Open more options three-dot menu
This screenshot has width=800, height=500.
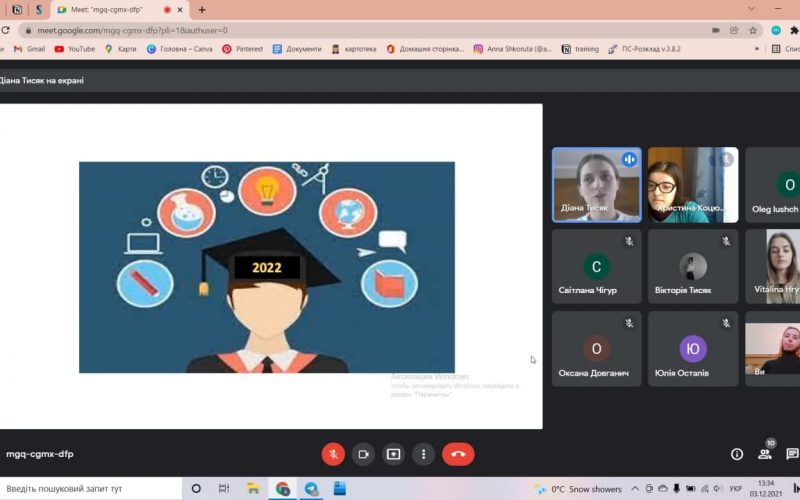(425, 454)
